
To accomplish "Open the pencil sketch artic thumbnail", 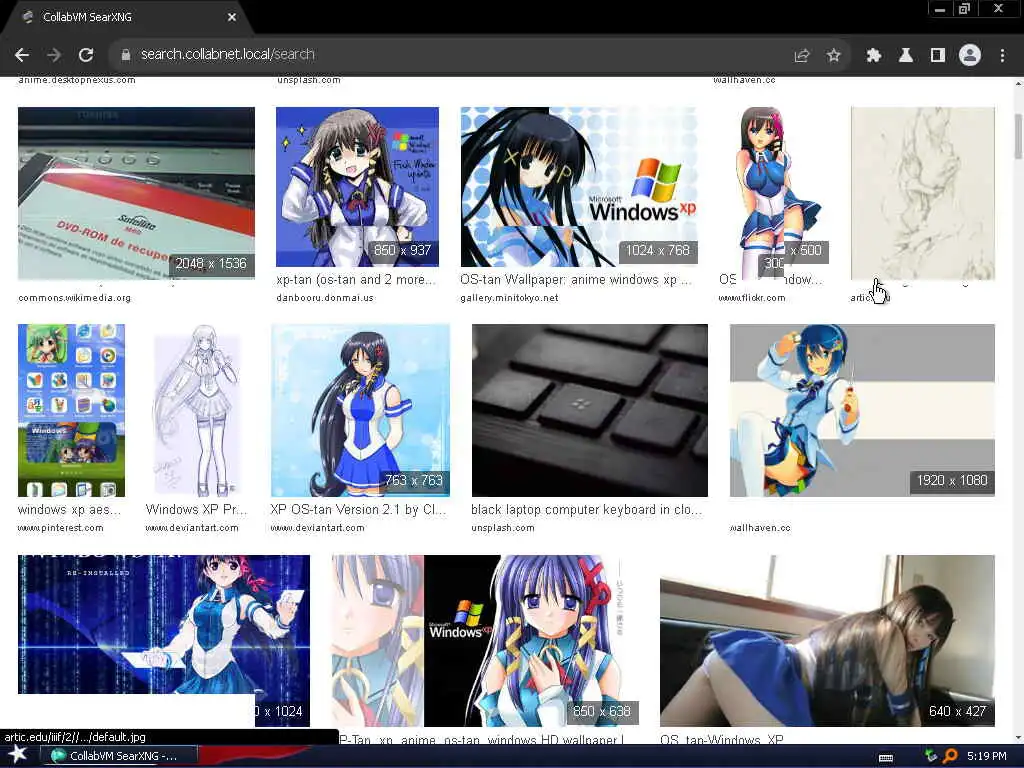I will (x=923, y=193).
